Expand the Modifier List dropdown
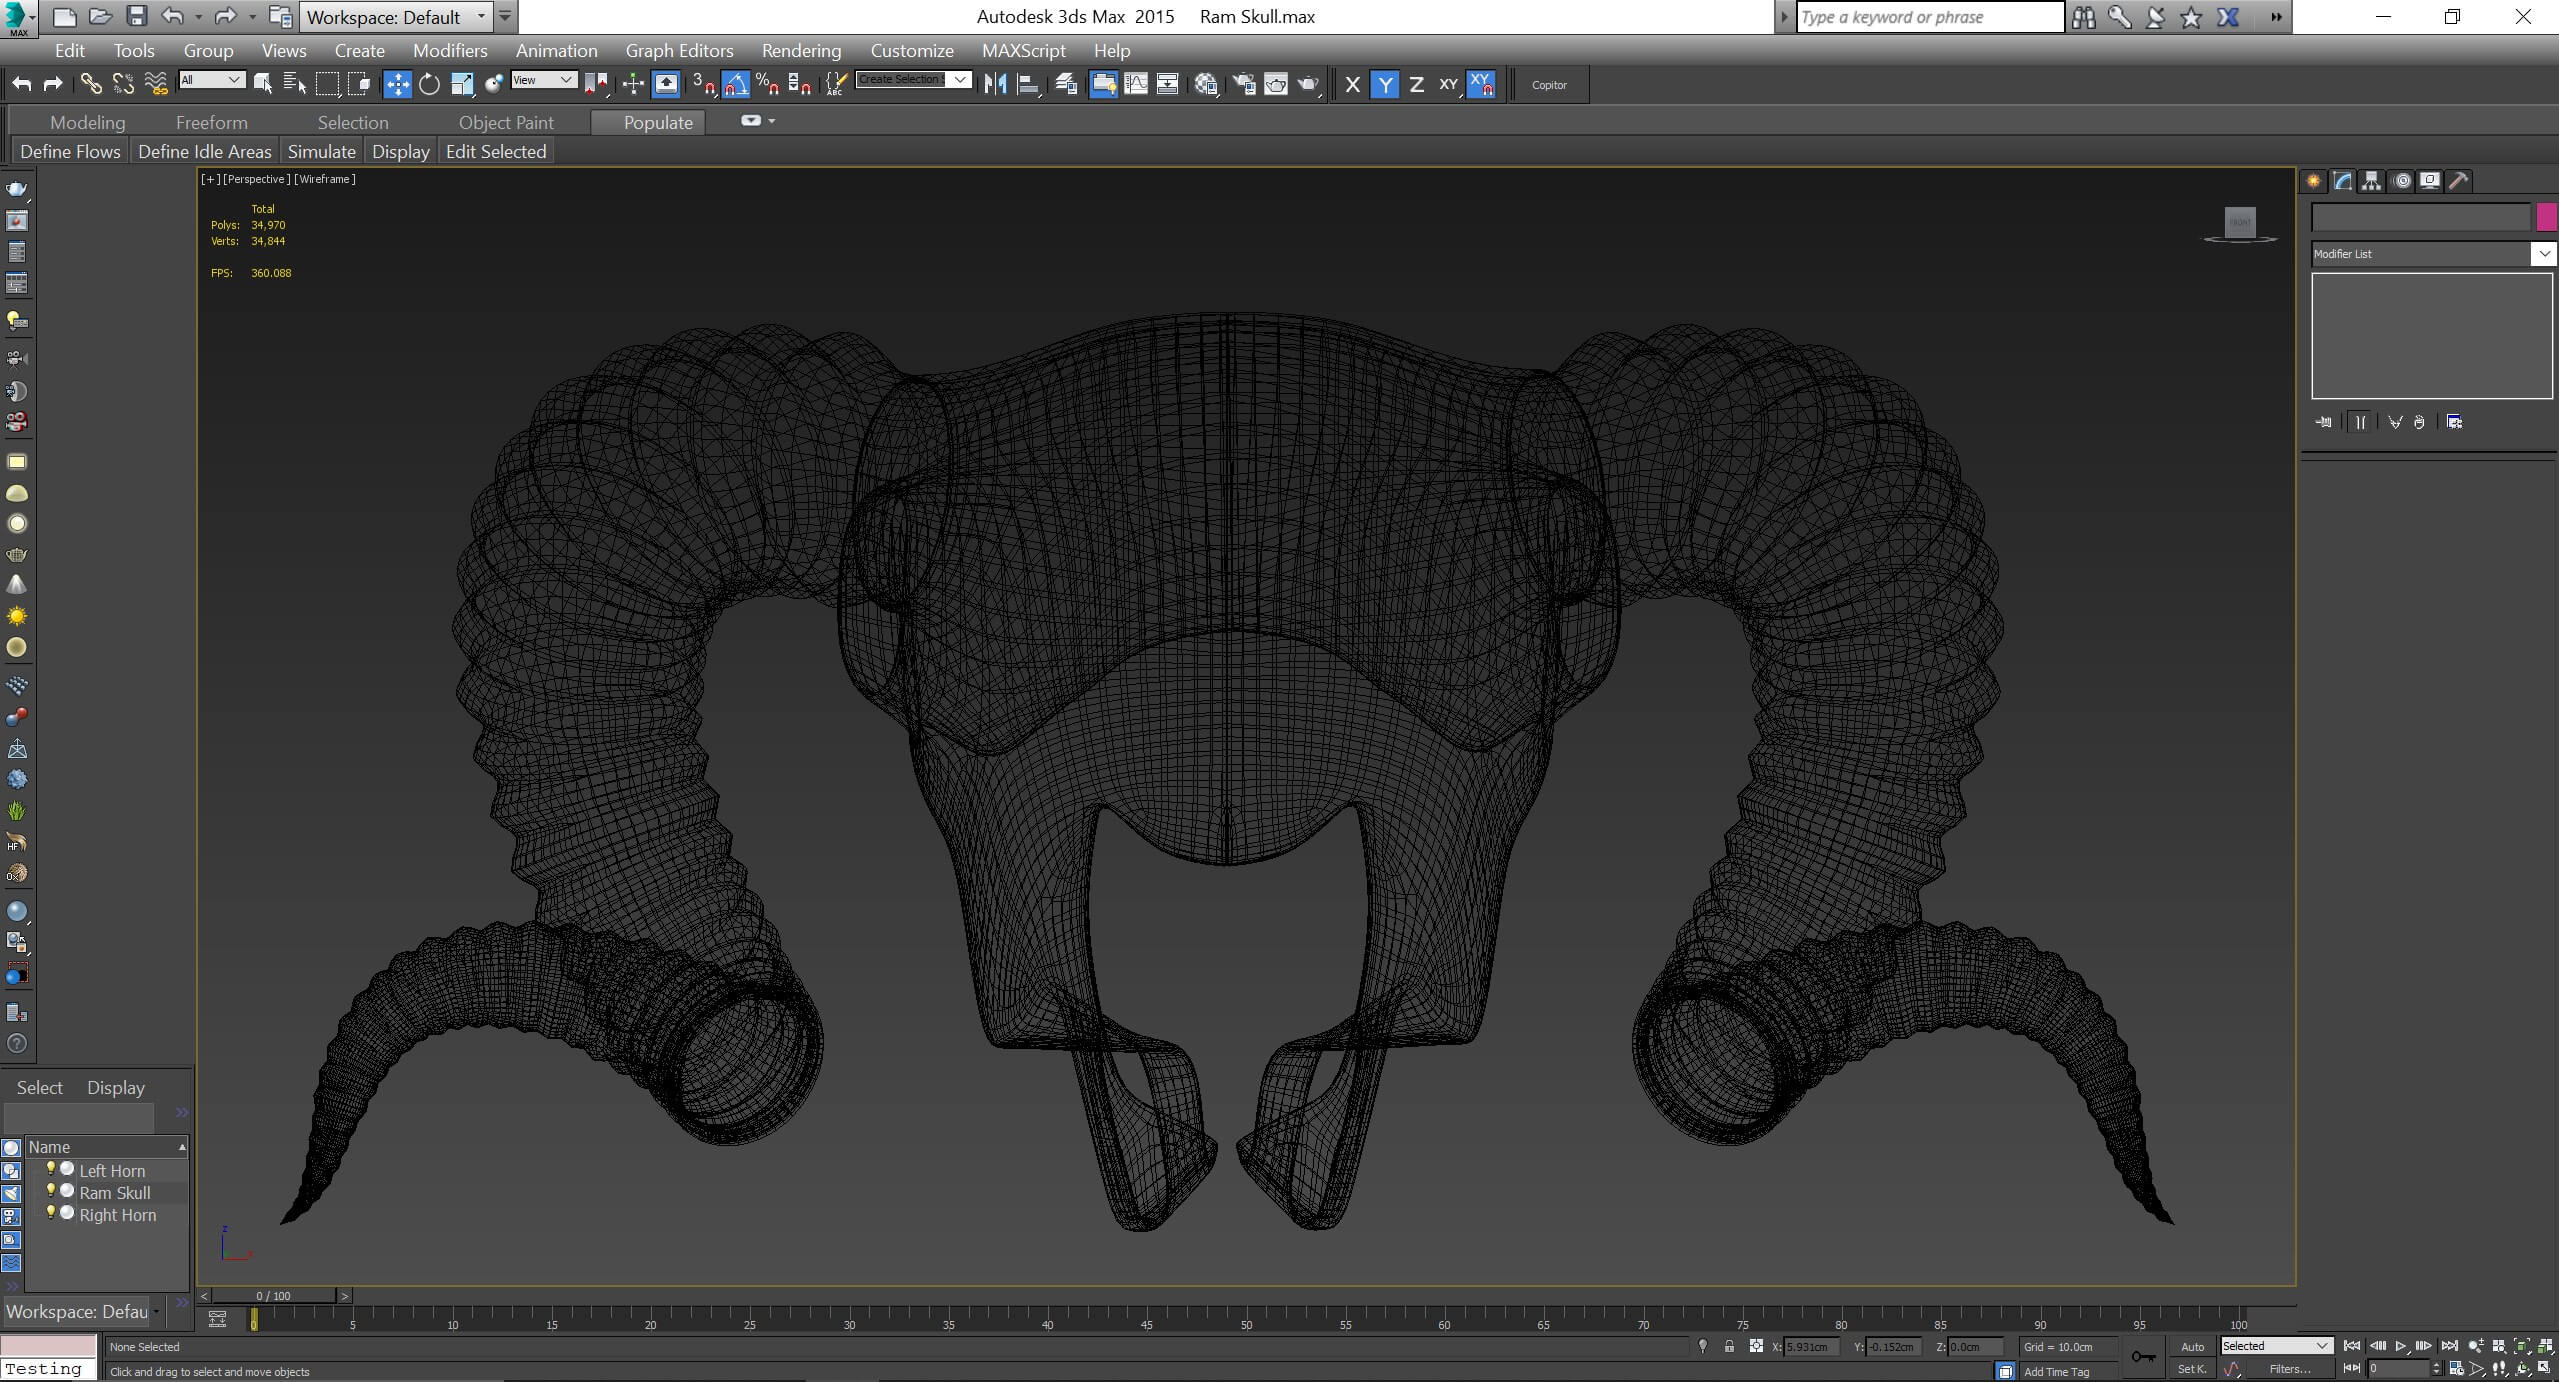 point(2543,254)
